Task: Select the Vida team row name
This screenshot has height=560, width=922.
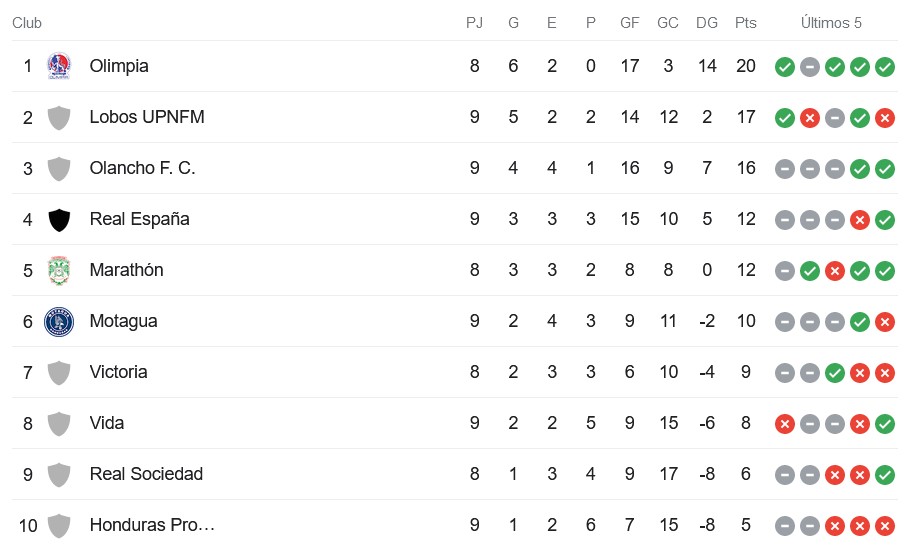Action: [x=106, y=423]
